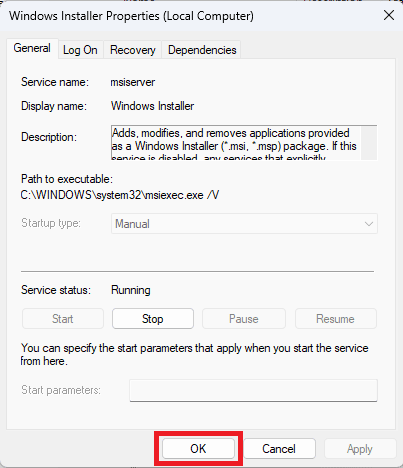Screen dimensions: 403x468
Task: Click the Windows Installer display name value
Action: [152, 106]
